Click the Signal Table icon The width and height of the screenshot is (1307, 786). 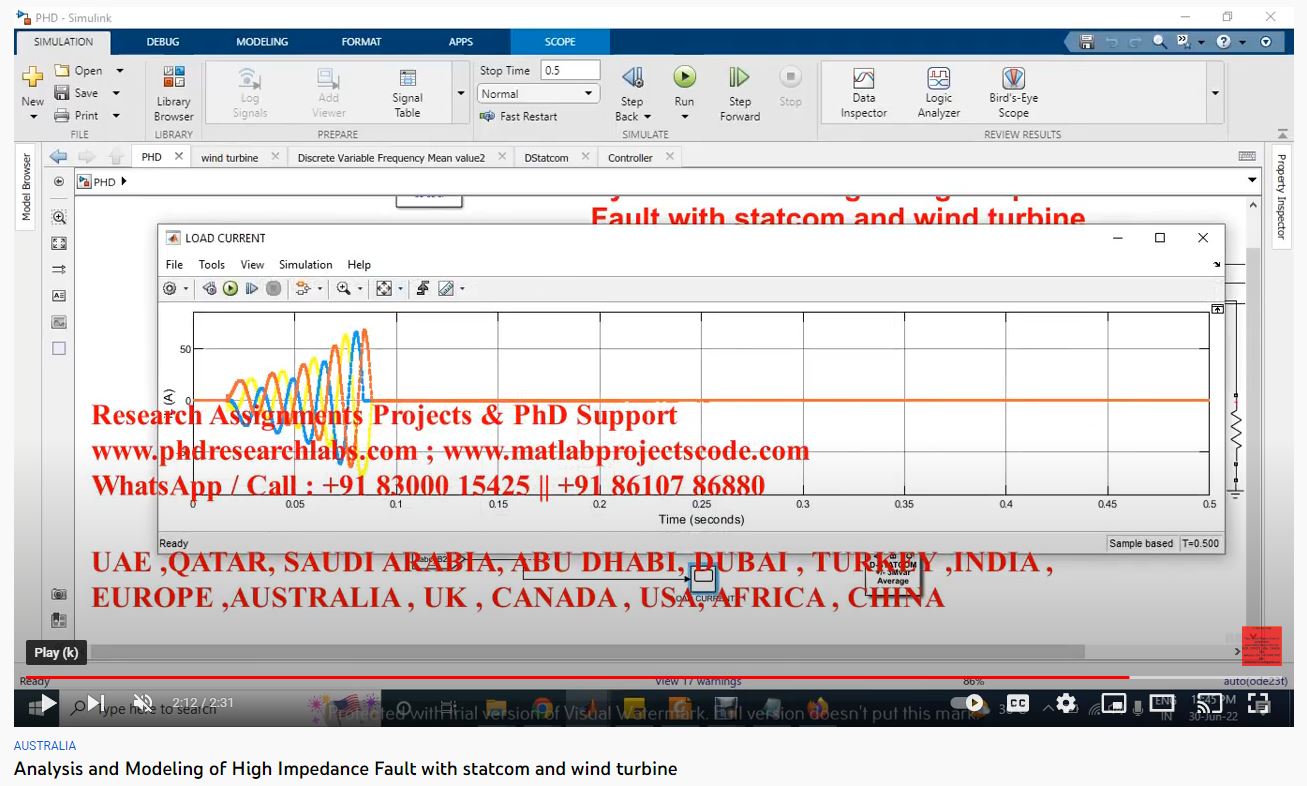click(408, 79)
